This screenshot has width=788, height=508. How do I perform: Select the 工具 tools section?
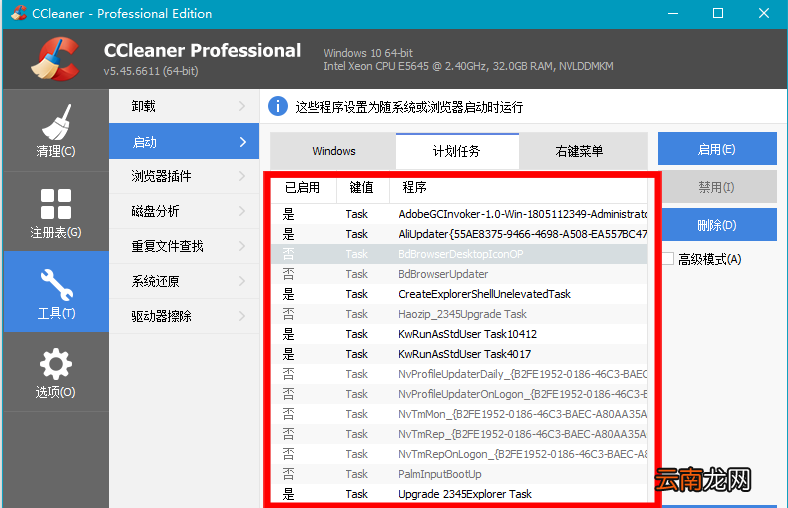click(x=56, y=292)
